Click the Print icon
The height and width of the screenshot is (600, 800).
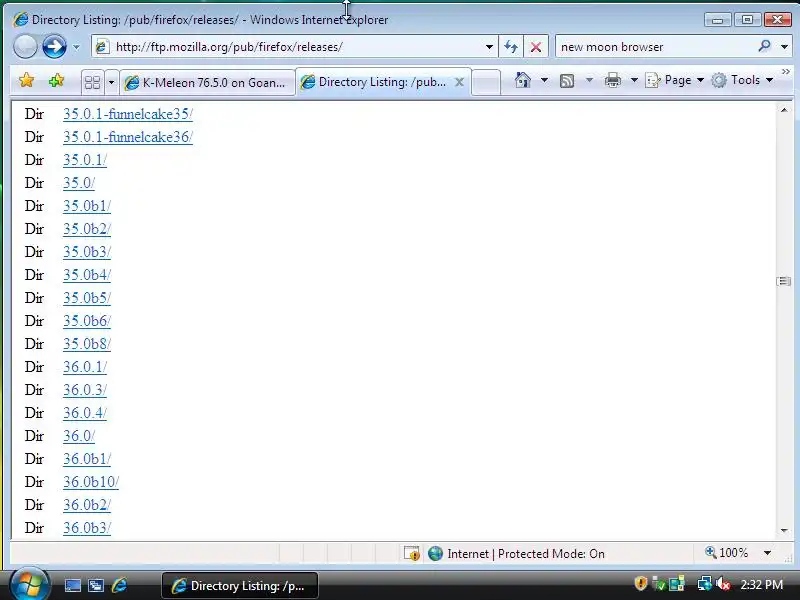pyautogui.click(x=613, y=80)
